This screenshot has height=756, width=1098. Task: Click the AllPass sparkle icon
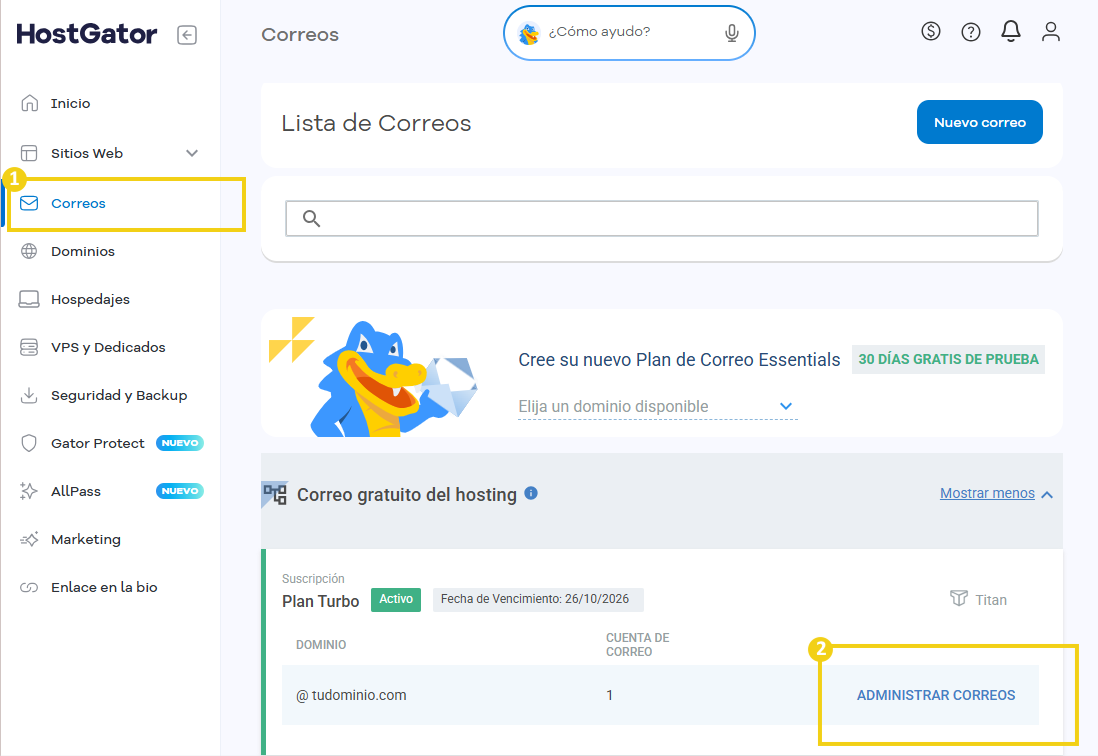(29, 491)
